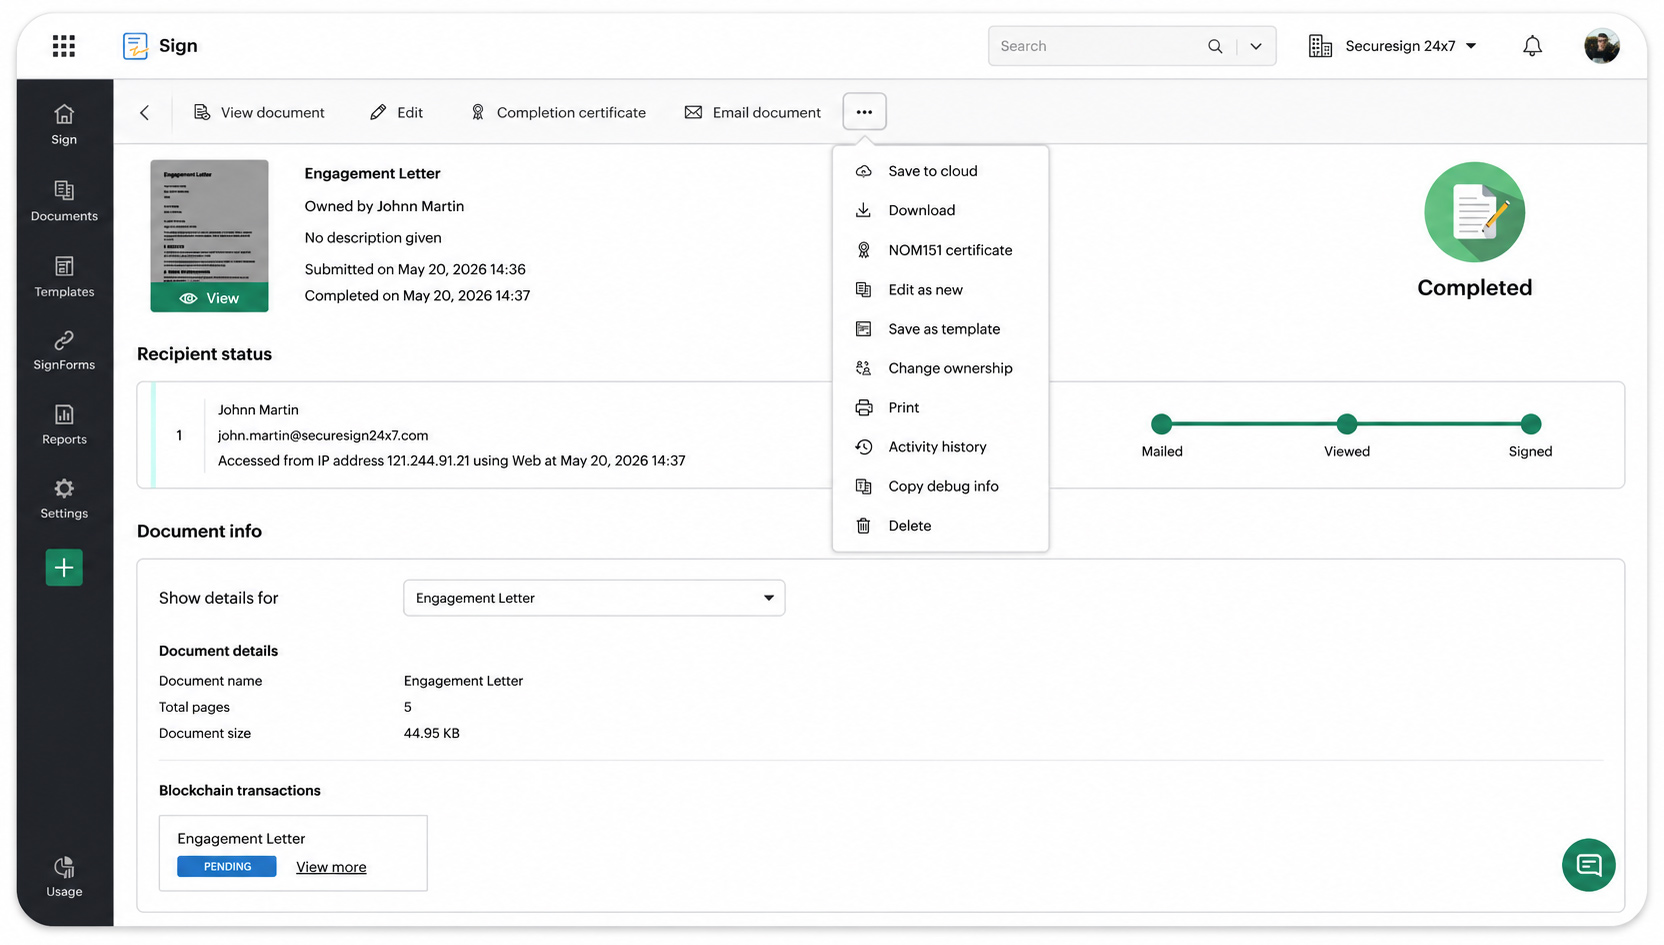Select Save to cloud
Screen dimensions: 1664x945
[x=940, y=171]
